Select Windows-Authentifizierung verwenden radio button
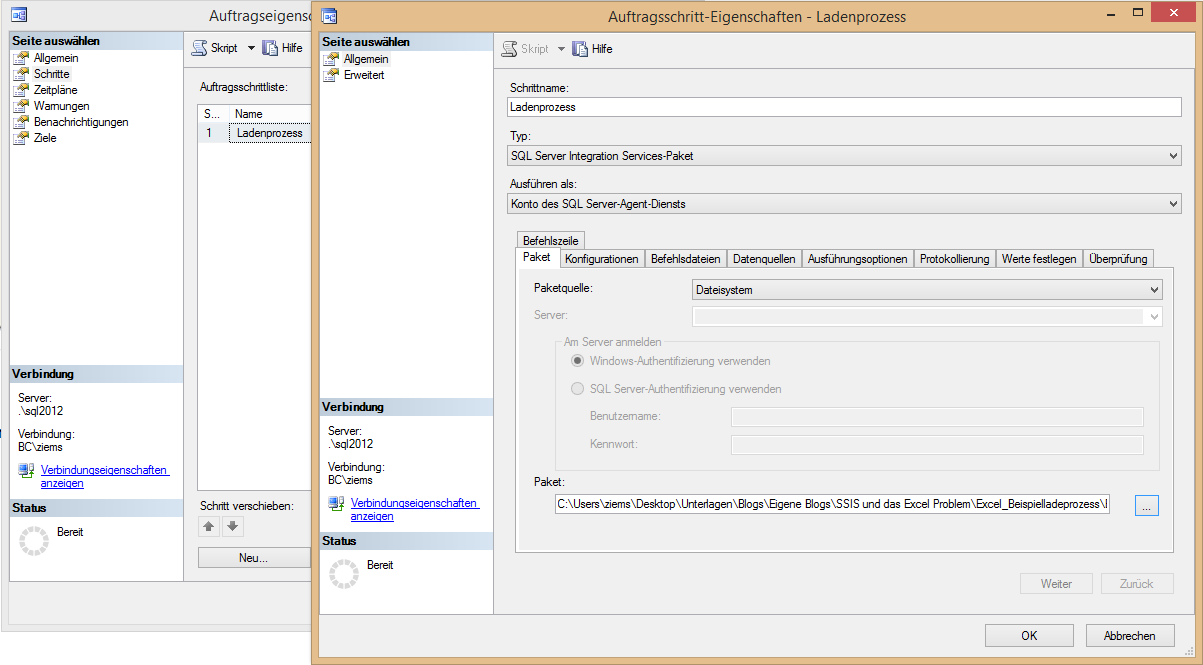The height and width of the screenshot is (665, 1203). coord(578,361)
